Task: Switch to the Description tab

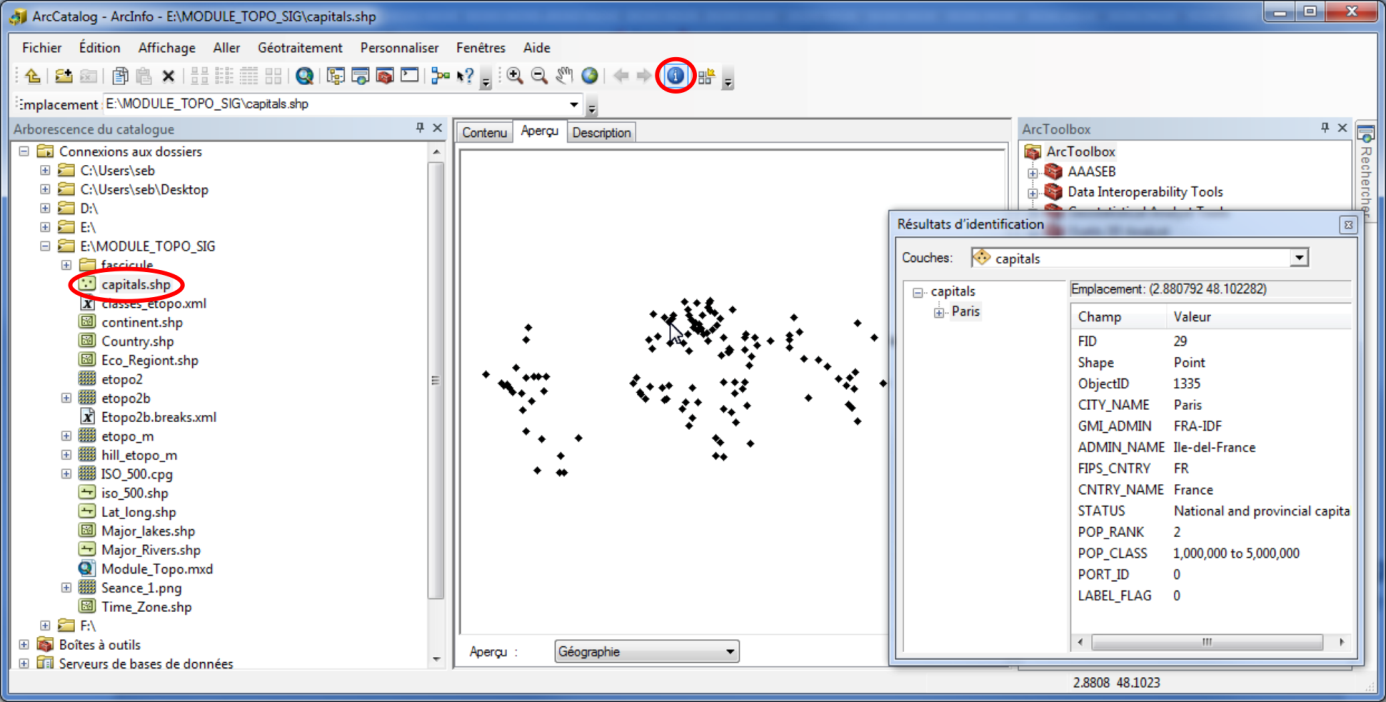Action: click(x=601, y=133)
